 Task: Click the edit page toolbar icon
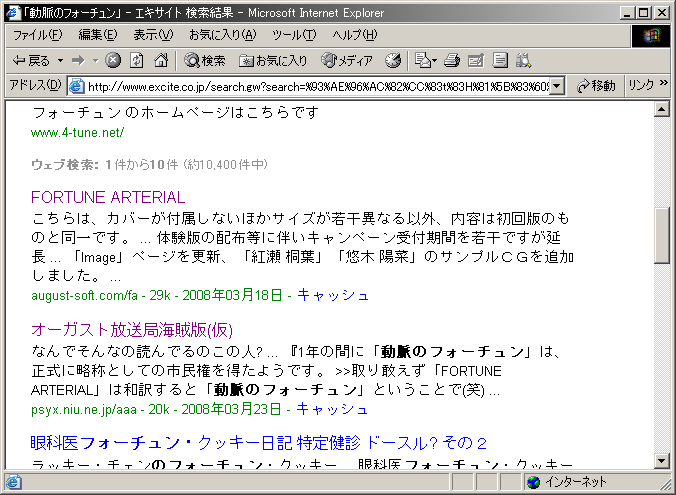476,60
